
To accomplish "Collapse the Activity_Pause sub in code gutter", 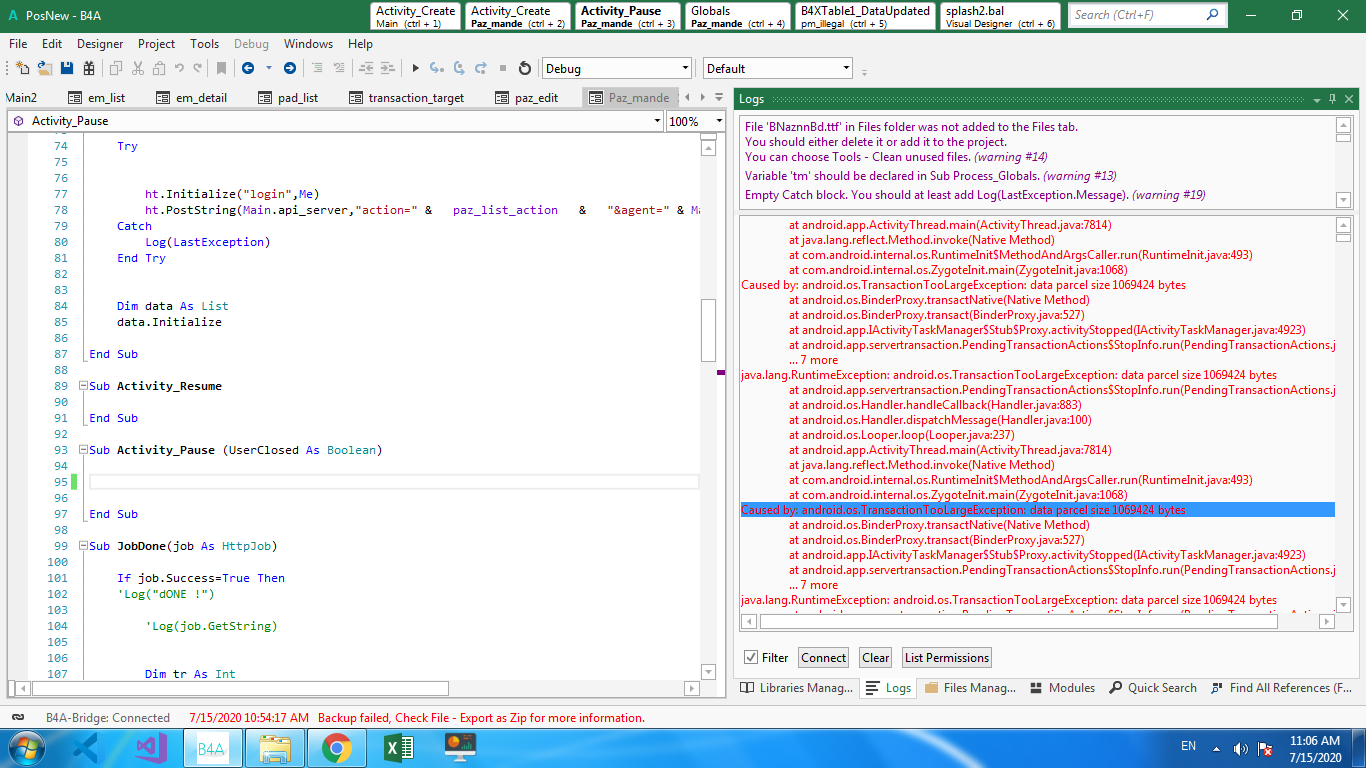I will point(82,450).
